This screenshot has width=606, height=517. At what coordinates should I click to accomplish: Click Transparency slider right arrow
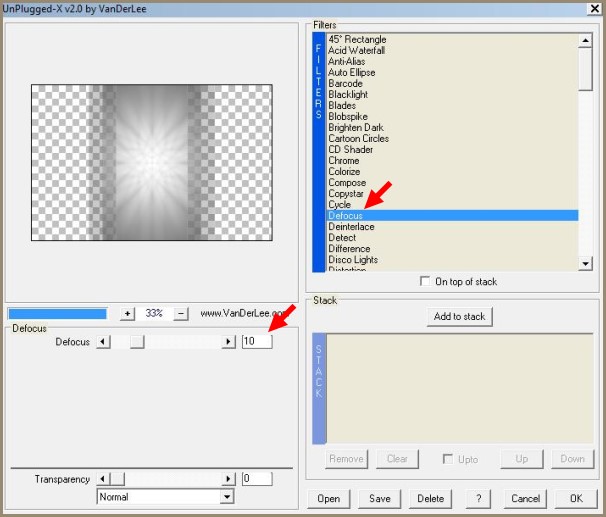pos(229,479)
